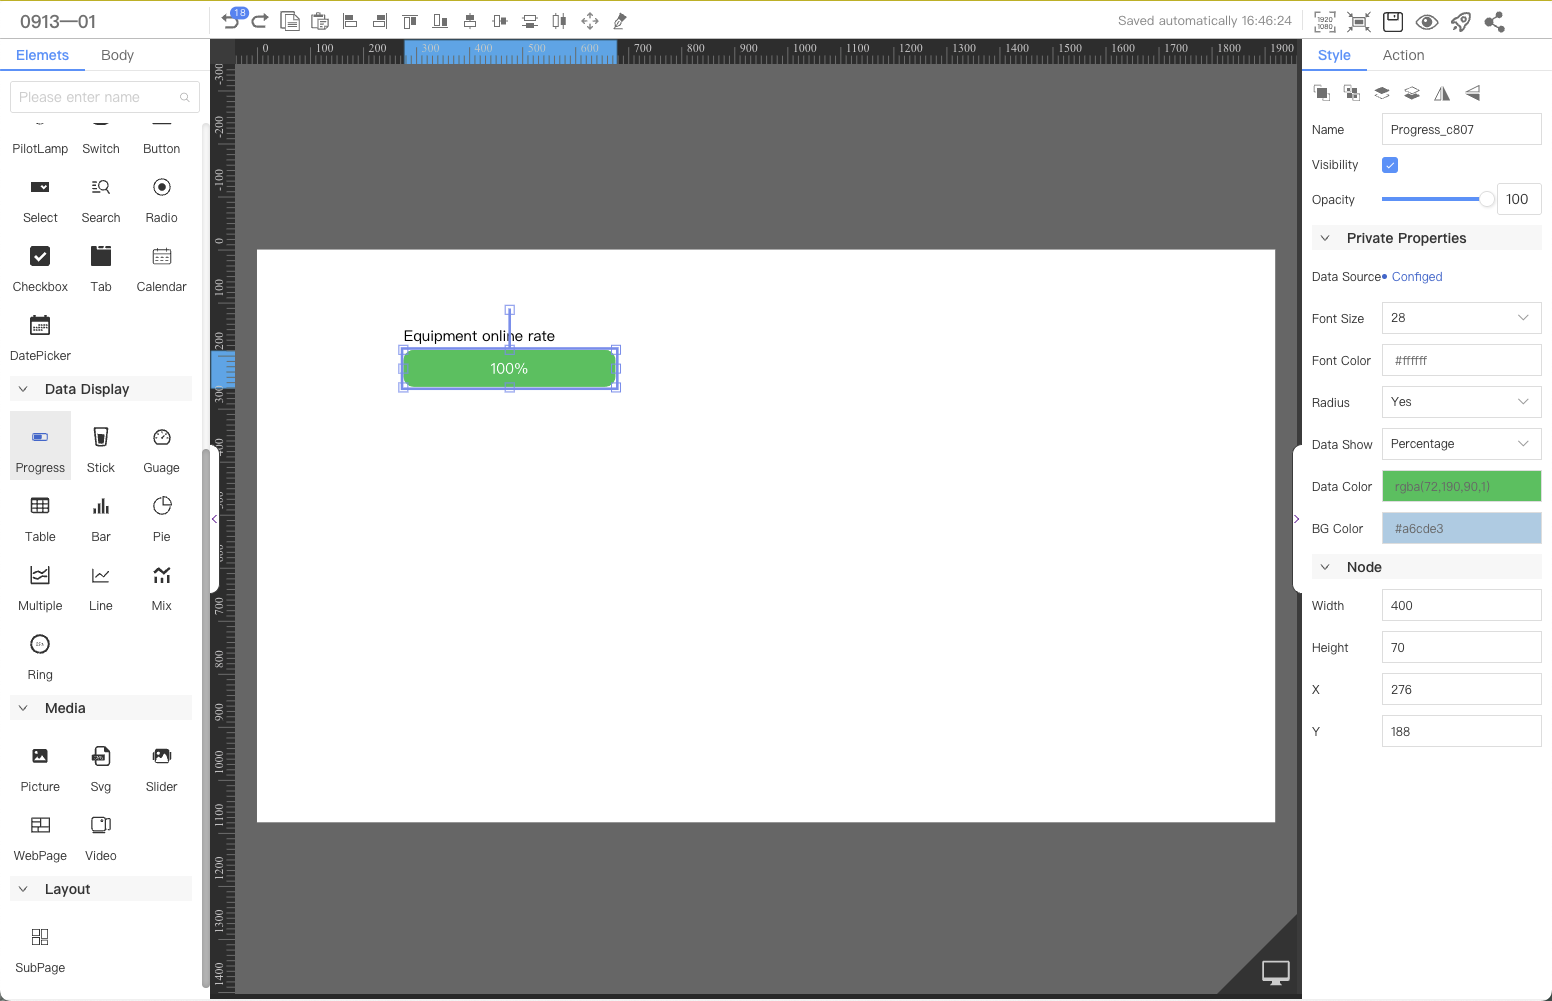The width and height of the screenshot is (1552, 1001).
Task: Click the Undo icon
Action: tap(231, 21)
